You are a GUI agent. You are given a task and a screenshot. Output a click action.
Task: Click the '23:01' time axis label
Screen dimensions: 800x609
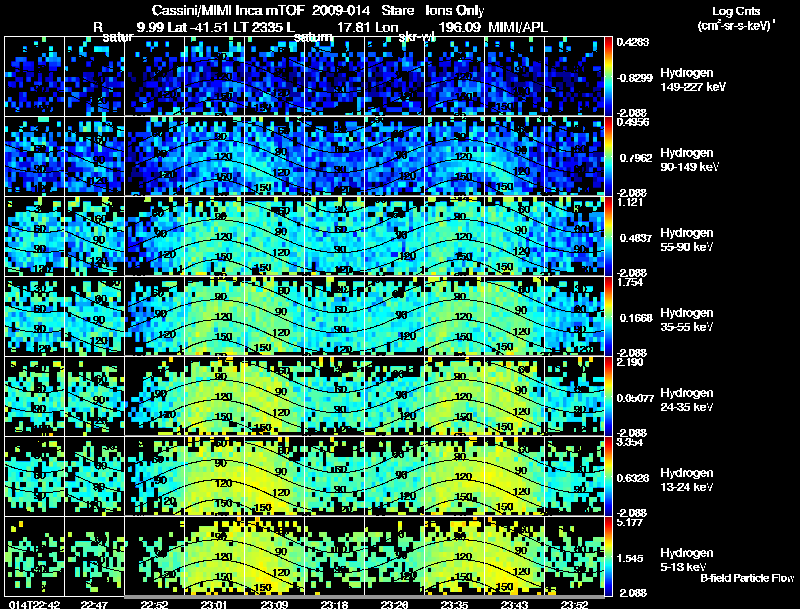(214, 604)
